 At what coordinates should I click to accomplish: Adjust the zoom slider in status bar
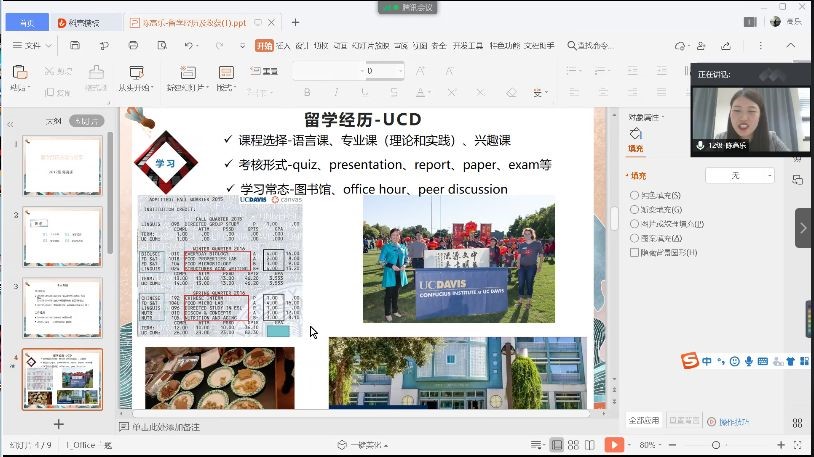(x=715, y=444)
